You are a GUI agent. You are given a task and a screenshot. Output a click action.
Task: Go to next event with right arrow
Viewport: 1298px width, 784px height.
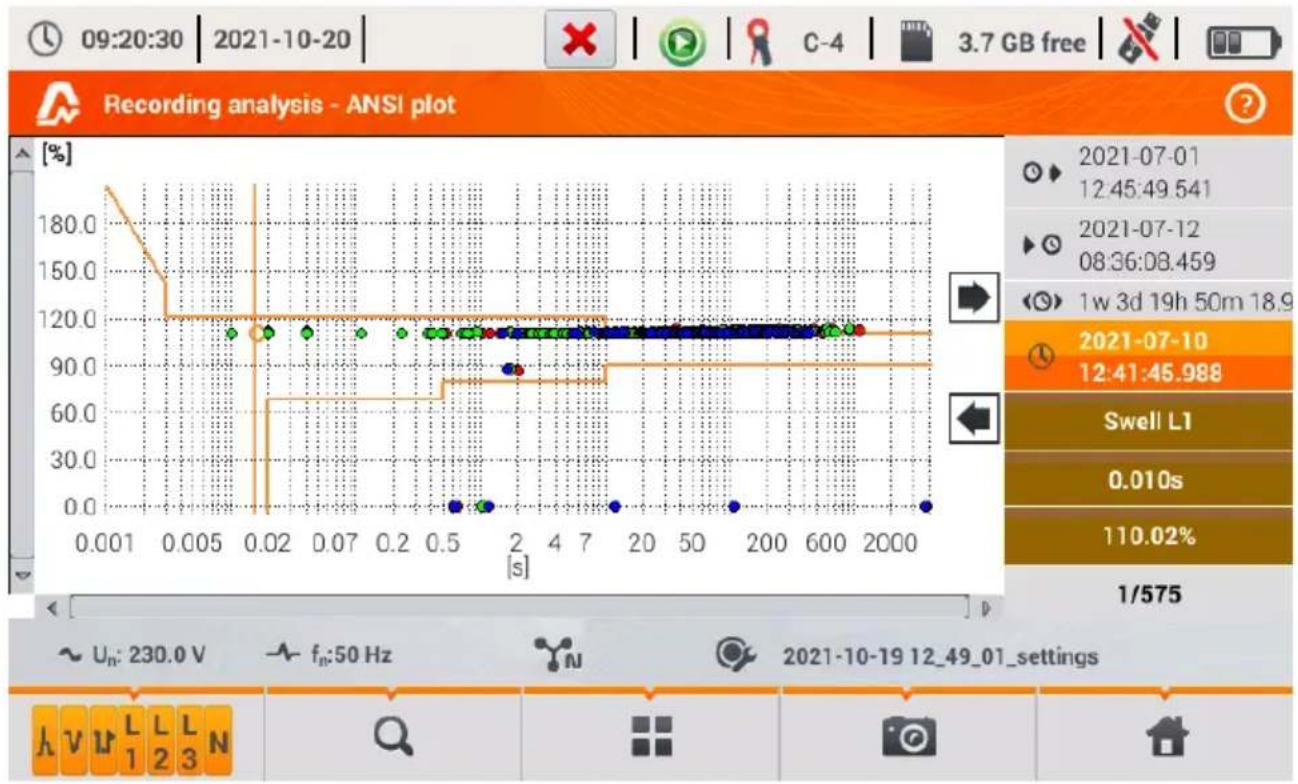point(973,298)
